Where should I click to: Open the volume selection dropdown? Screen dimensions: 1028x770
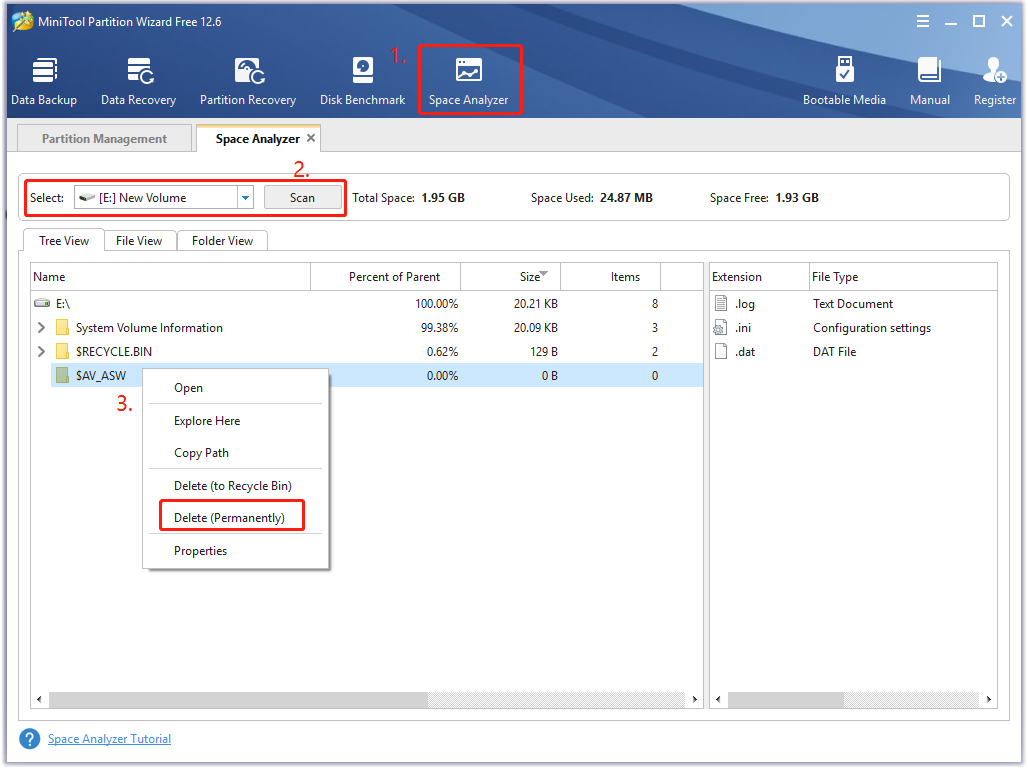pos(244,197)
